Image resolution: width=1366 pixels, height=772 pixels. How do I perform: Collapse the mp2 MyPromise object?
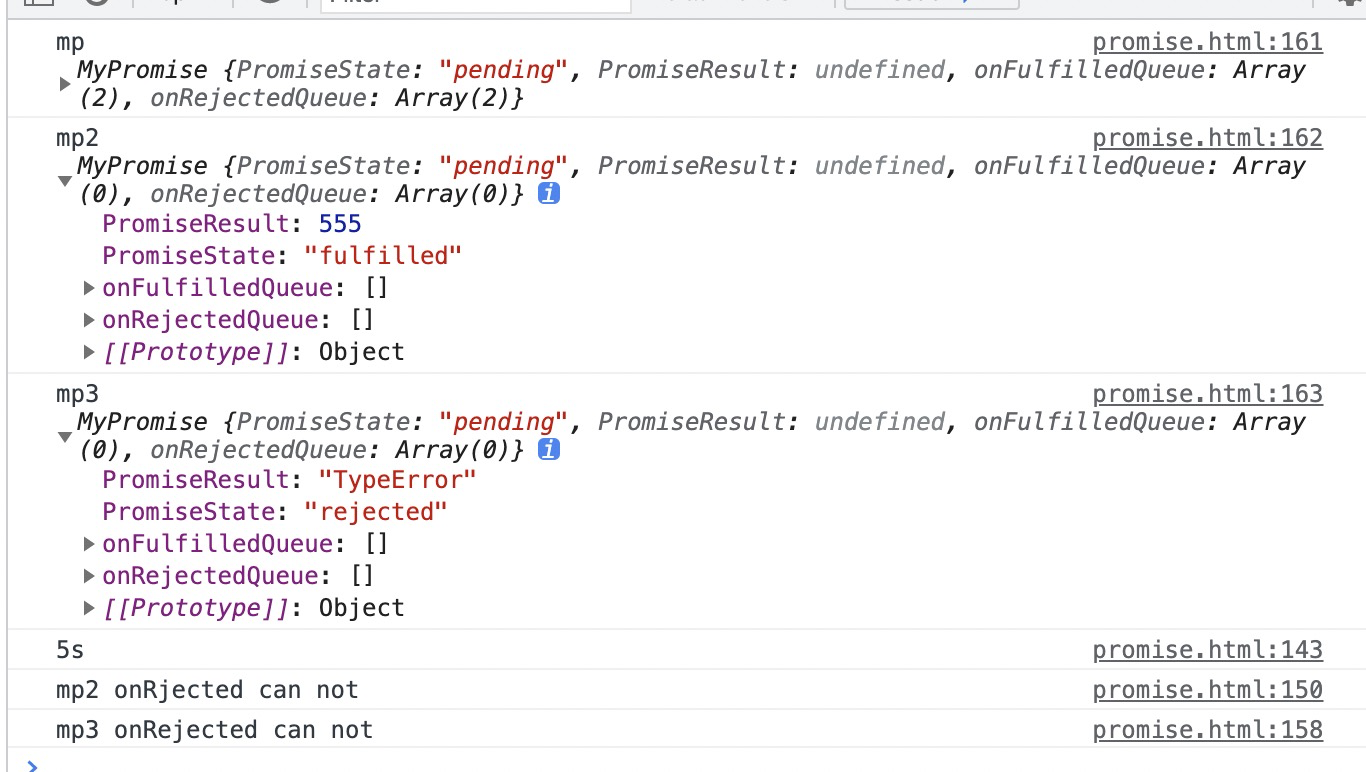click(x=65, y=180)
